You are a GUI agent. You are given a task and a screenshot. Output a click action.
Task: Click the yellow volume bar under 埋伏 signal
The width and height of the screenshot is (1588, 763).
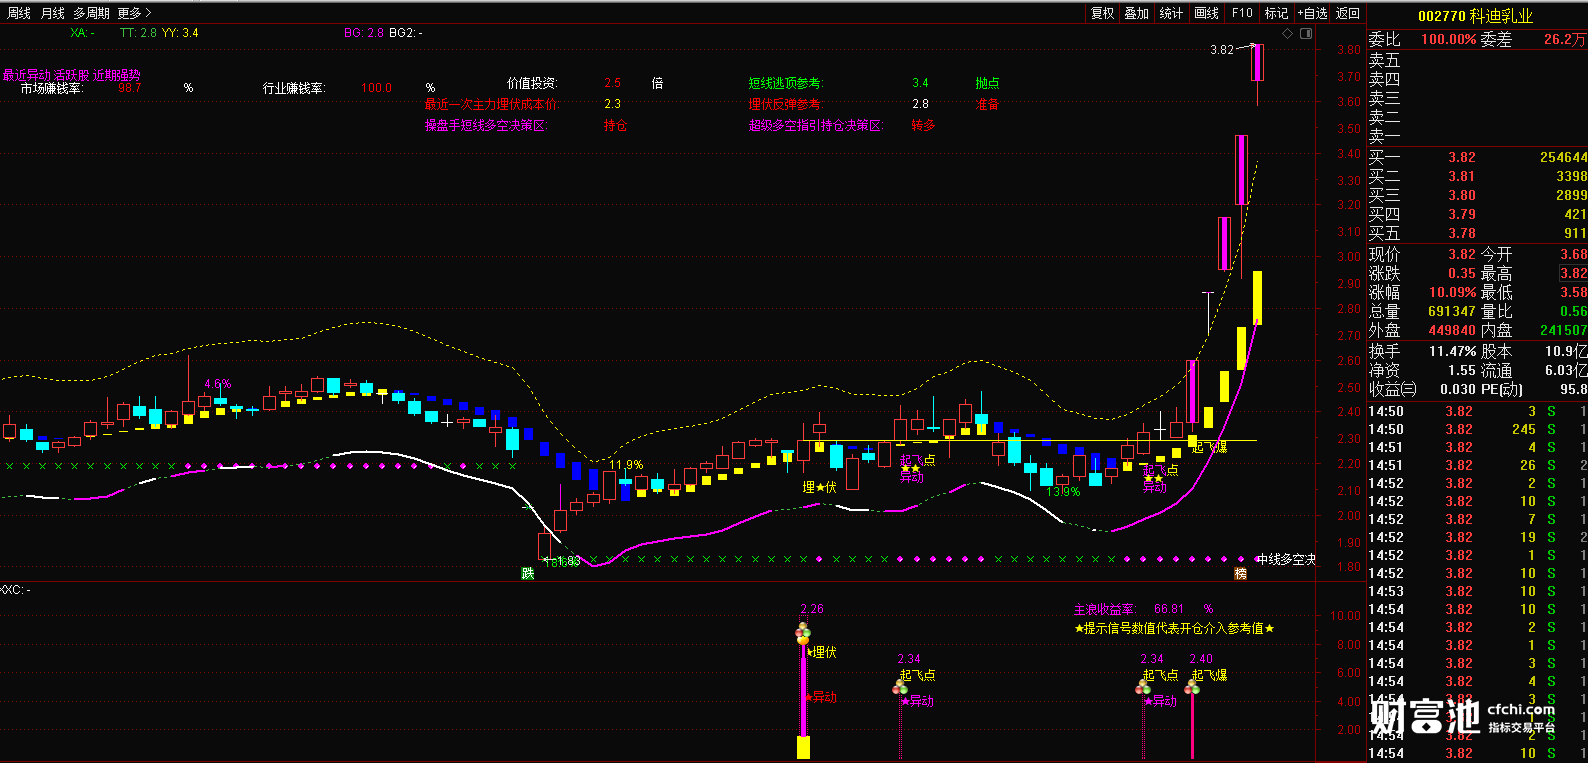point(803,747)
